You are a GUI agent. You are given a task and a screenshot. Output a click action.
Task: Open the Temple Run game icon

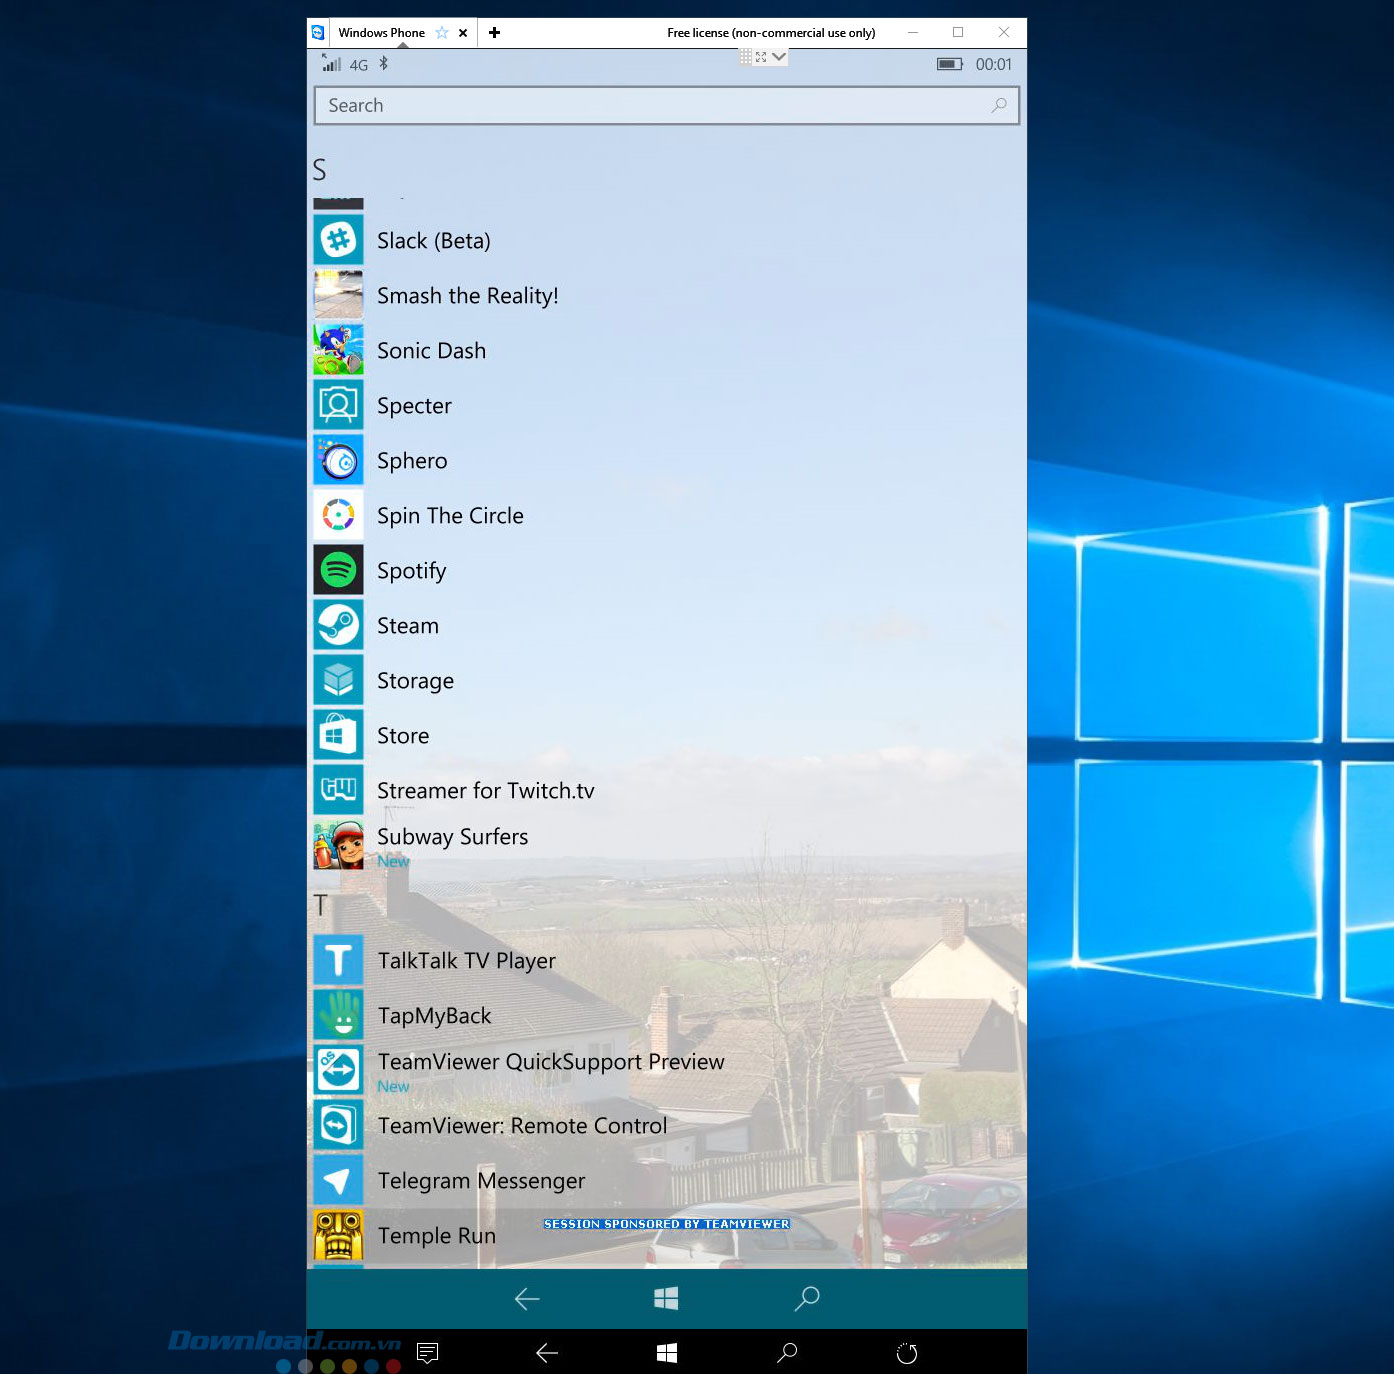click(338, 1235)
